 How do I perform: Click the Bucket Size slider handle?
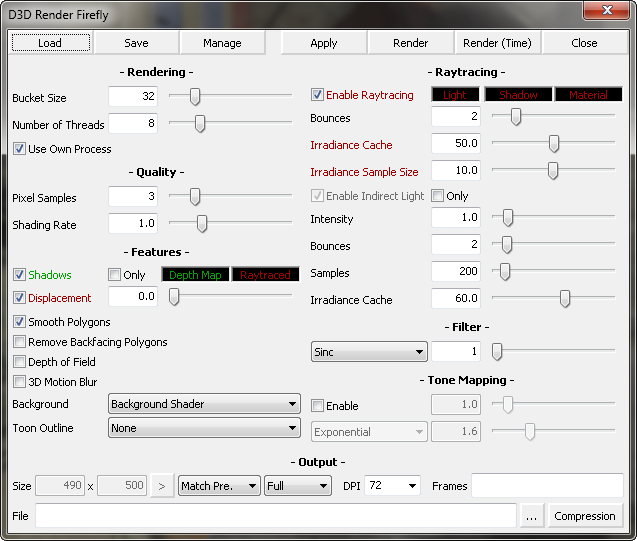[195, 97]
